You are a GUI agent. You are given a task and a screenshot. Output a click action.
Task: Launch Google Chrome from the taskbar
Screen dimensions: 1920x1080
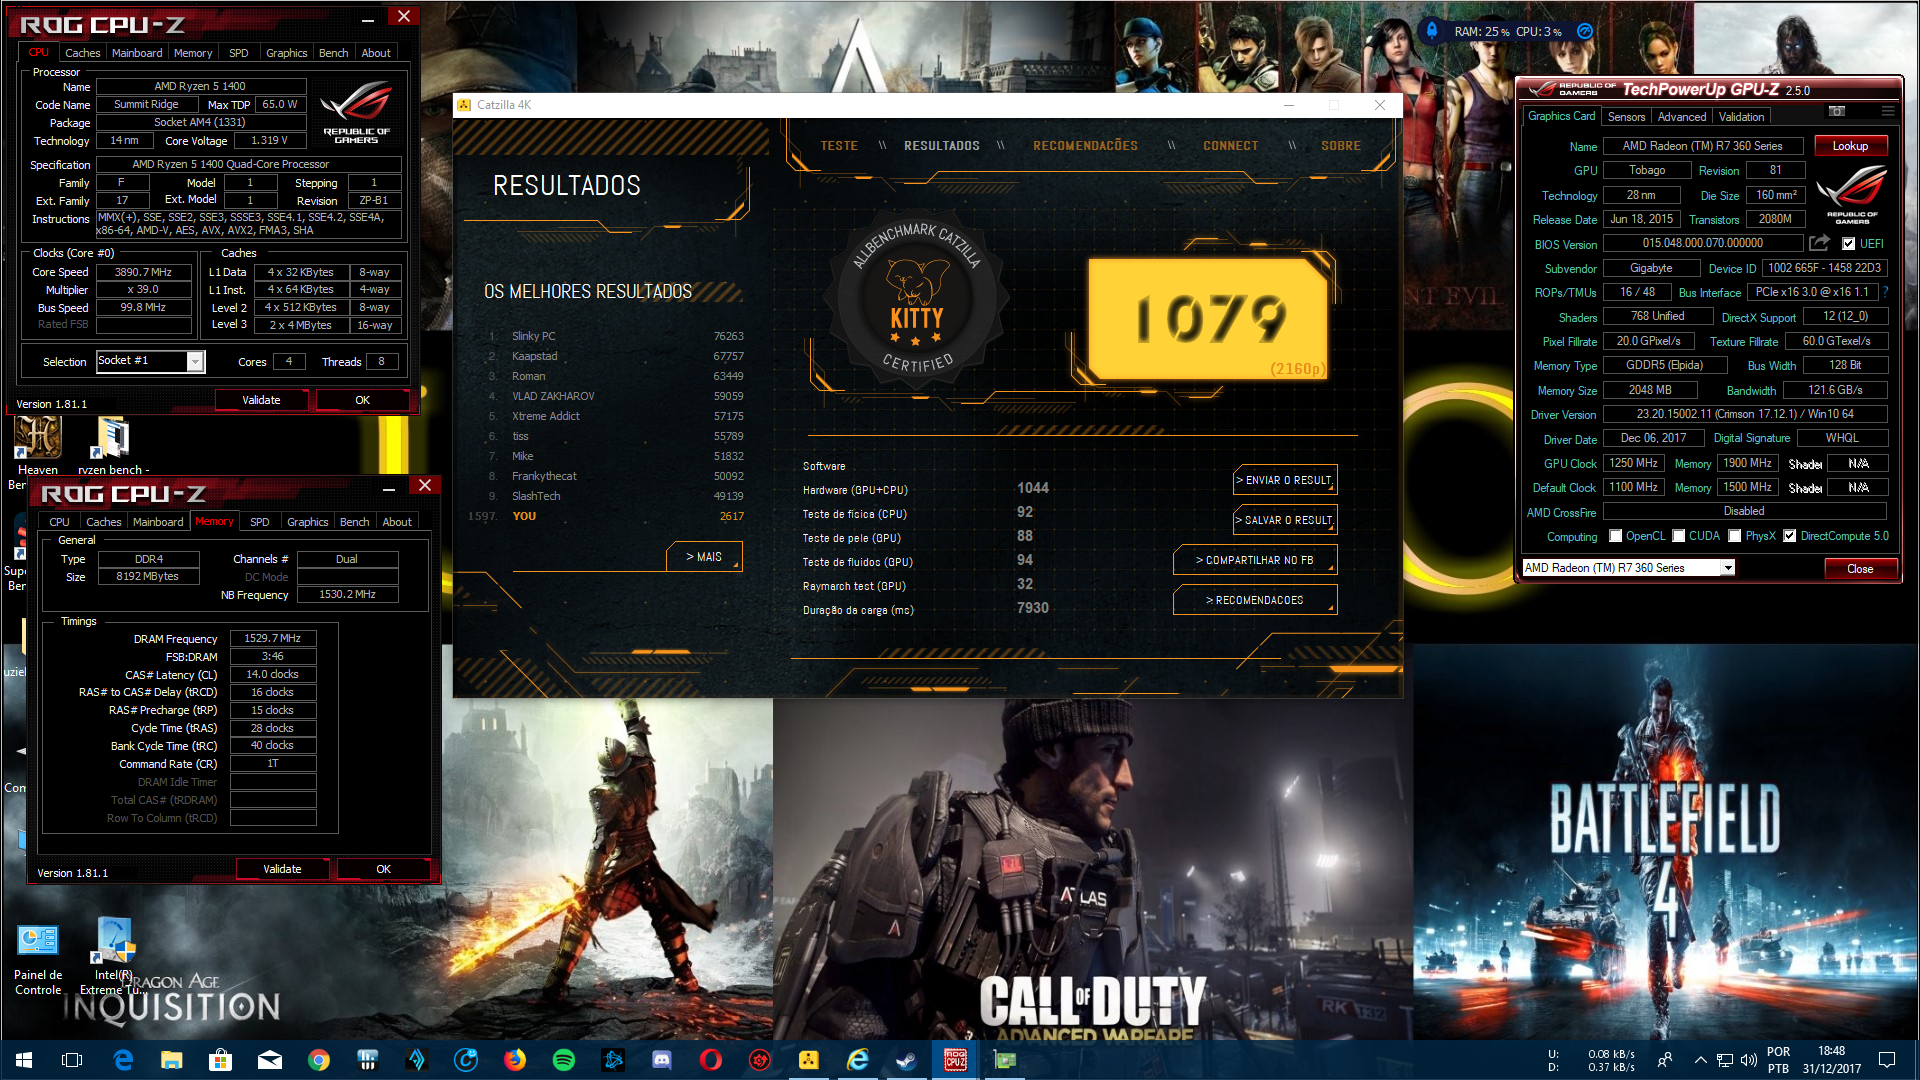[319, 1060]
